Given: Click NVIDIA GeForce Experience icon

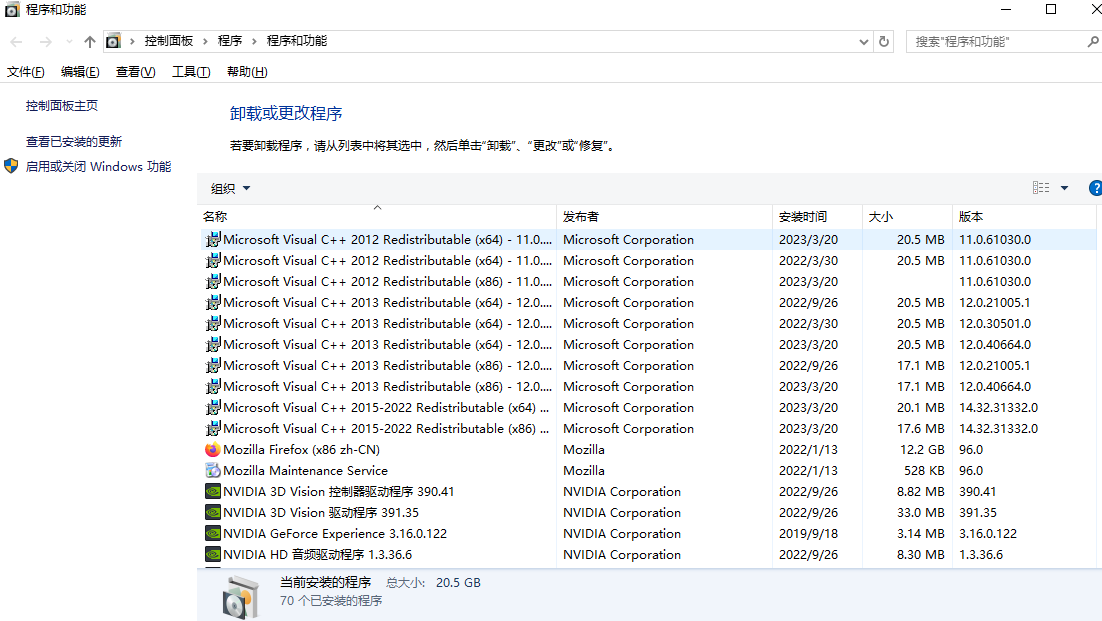Looking at the screenshot, I should click(x=212, y=534).
